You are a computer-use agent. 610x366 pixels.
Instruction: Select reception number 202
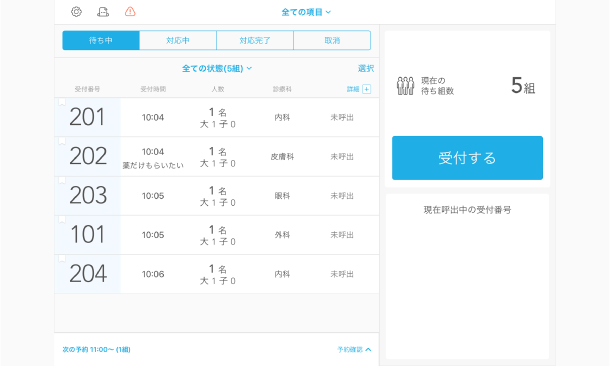88,156
